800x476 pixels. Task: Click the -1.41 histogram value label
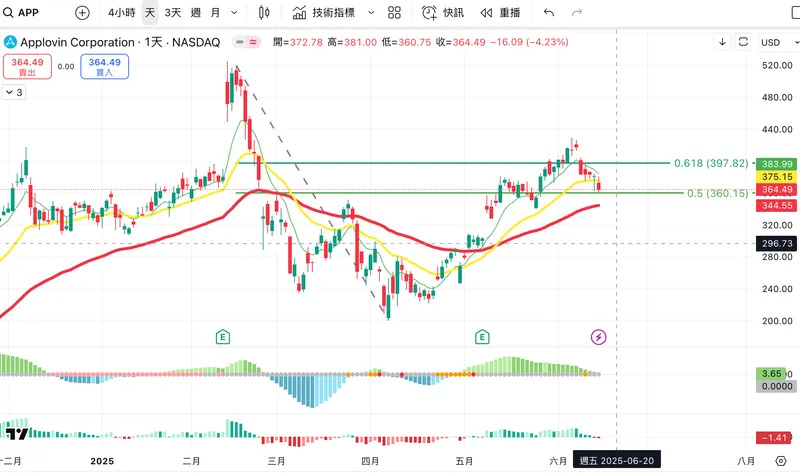(x=773, y=438)
